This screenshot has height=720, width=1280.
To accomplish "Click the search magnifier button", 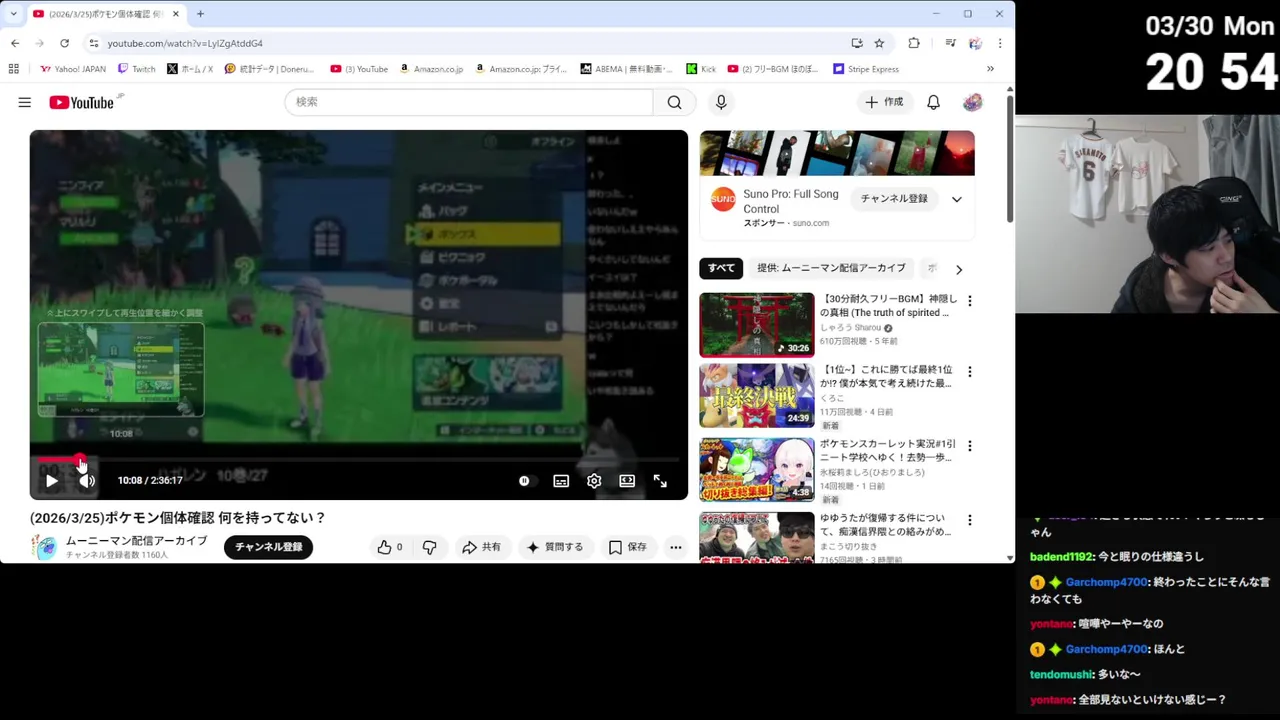I will click(674, 102).
